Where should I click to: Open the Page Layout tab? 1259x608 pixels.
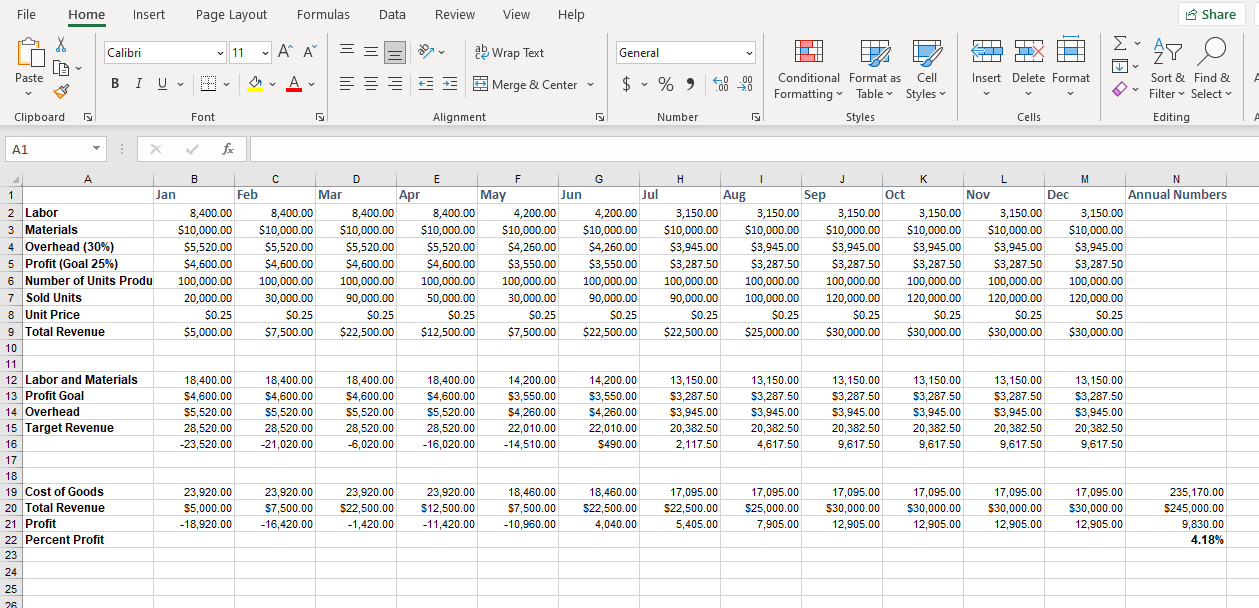tap(231, 14)
